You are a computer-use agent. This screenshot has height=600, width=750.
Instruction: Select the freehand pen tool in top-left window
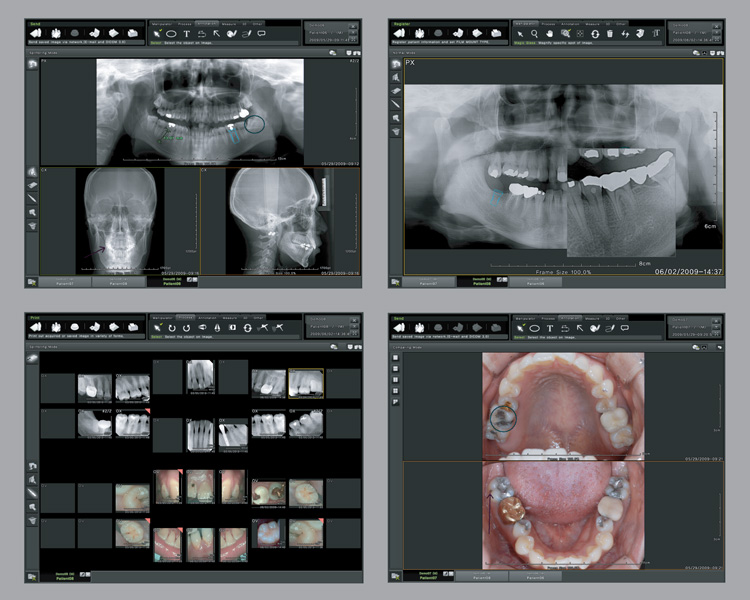tap(247, 33)
